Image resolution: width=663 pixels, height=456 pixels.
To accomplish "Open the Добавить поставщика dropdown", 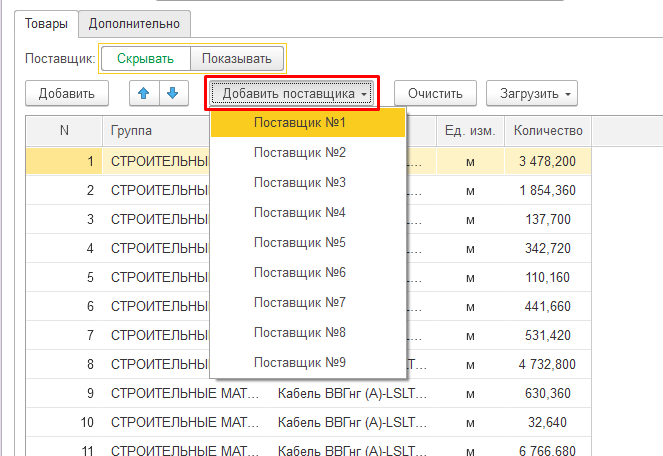I will (294, 94).
